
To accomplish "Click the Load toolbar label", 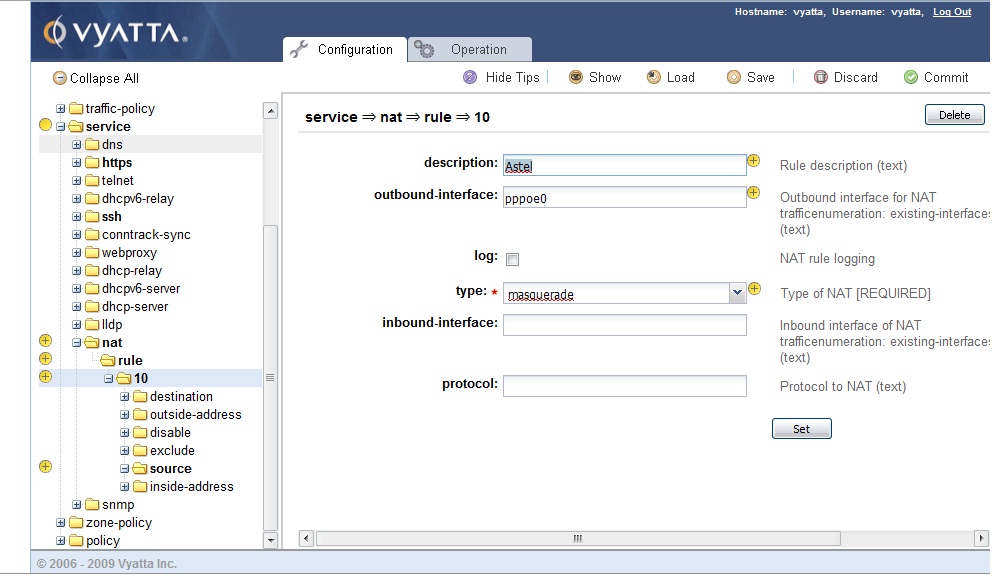I will point(681,77).
